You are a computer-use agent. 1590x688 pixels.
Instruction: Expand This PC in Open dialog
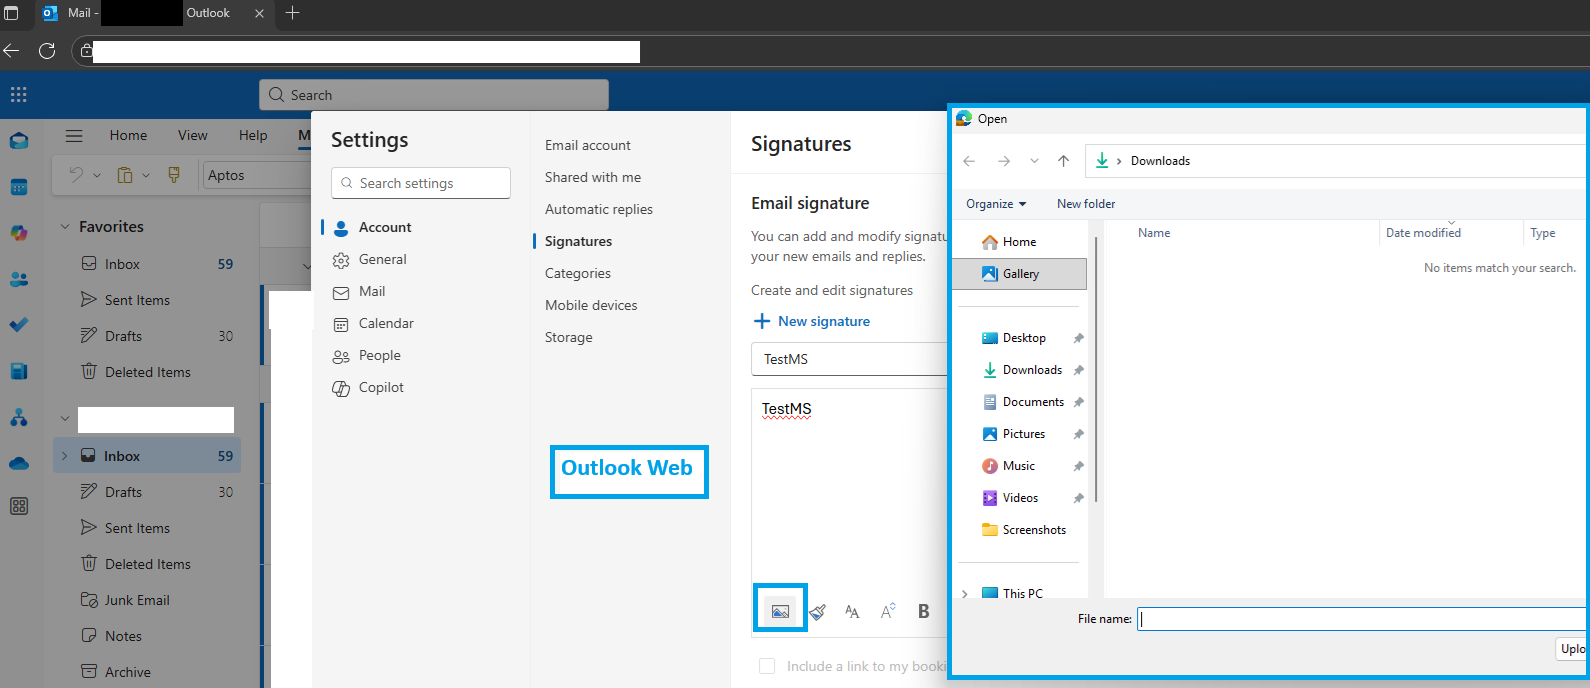click(x=965, y=594)
